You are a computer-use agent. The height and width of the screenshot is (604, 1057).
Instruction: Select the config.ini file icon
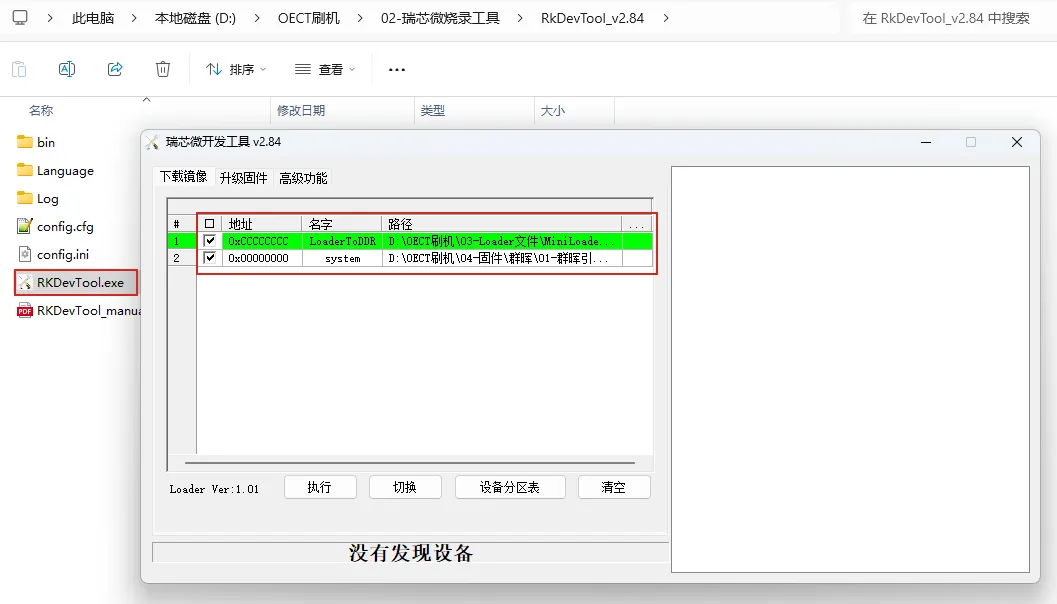click(25, 254)
